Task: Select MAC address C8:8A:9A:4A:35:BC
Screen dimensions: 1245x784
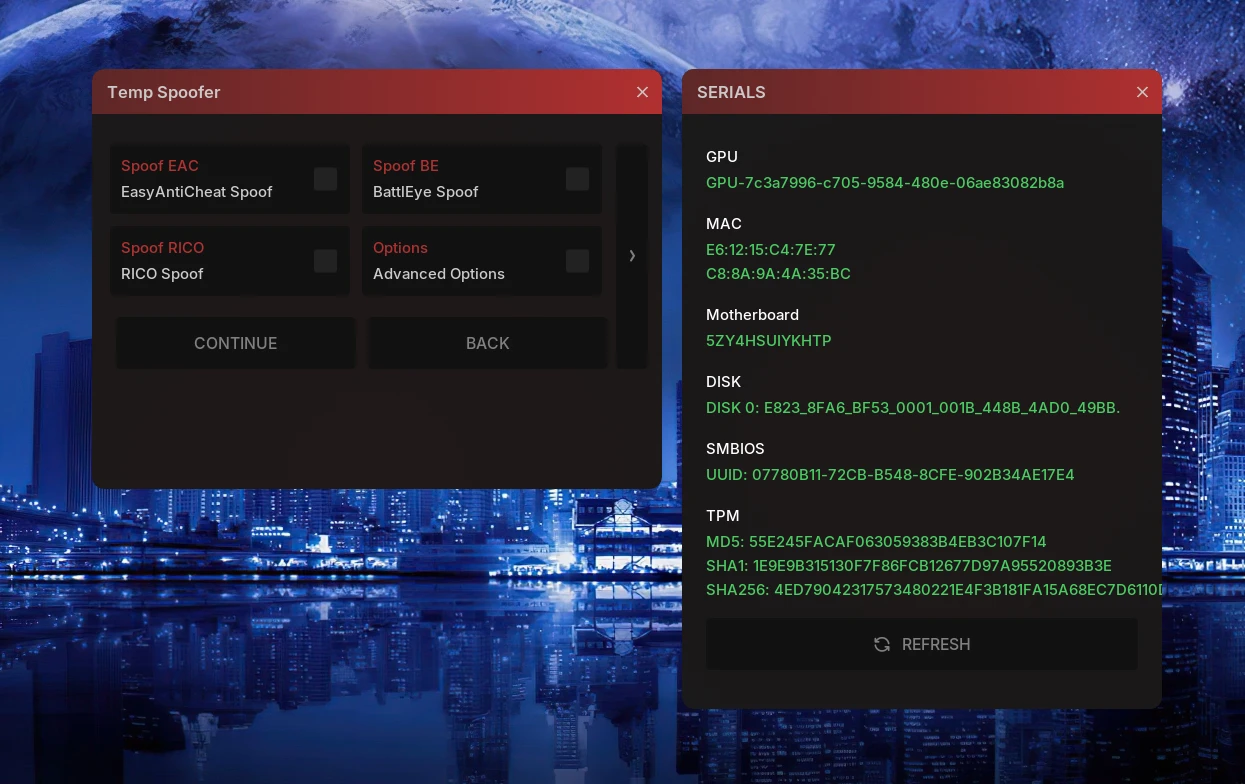Action: (x=778, y=273)
